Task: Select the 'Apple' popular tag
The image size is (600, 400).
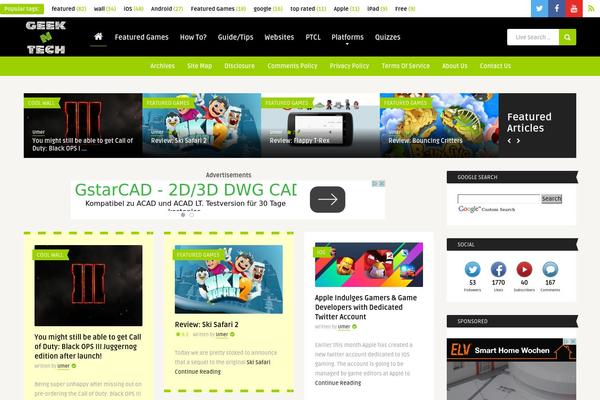Action: click(346, 8)
